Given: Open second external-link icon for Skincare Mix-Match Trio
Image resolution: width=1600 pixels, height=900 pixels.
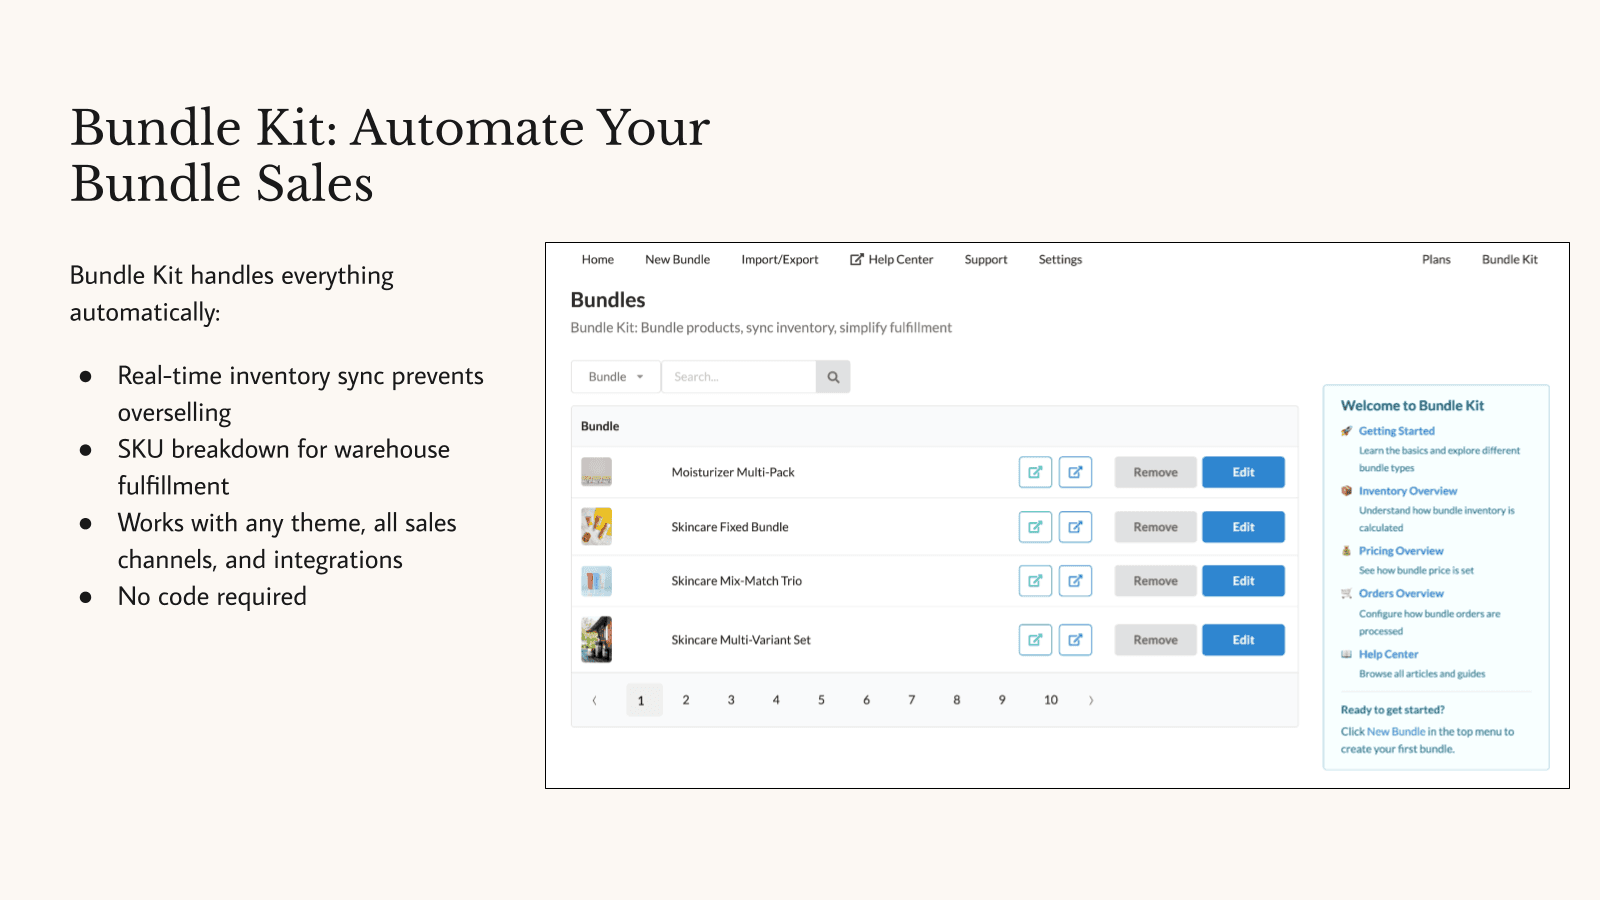Looking at the screenshot, I should [1075, 581].
